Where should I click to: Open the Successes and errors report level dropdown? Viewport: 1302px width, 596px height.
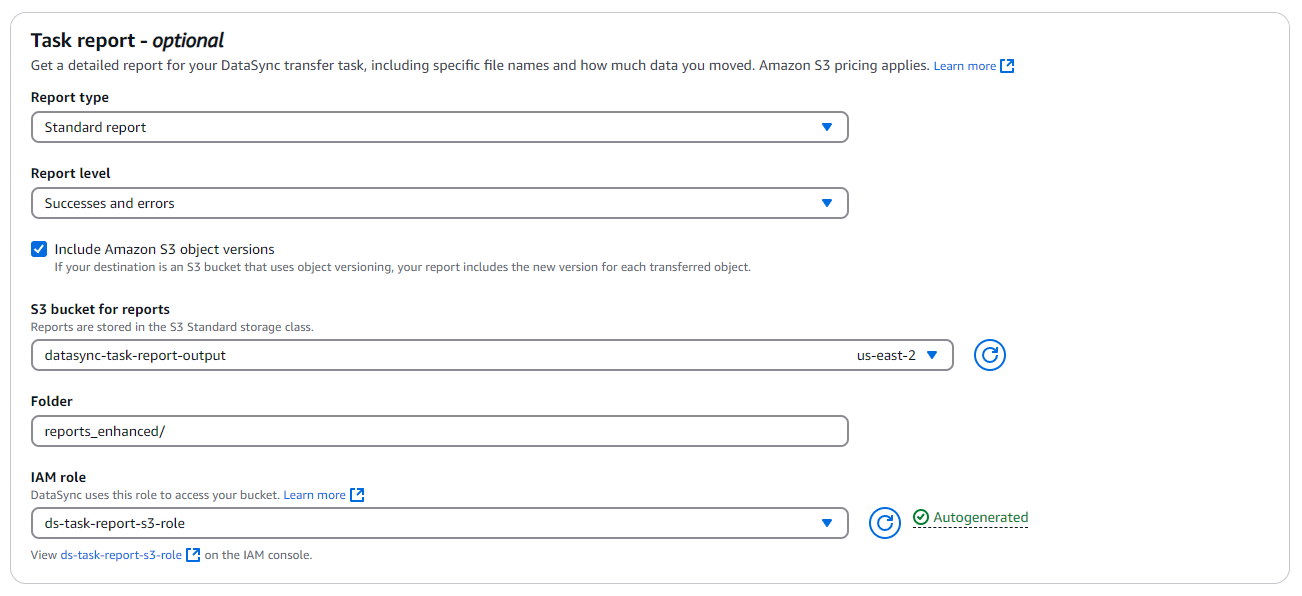pos(440,202)
